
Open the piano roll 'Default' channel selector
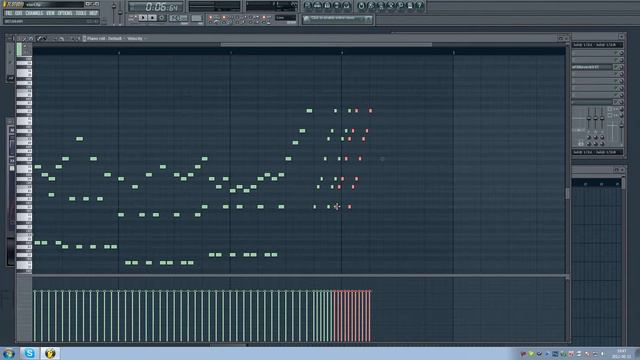tap(116, 38)
